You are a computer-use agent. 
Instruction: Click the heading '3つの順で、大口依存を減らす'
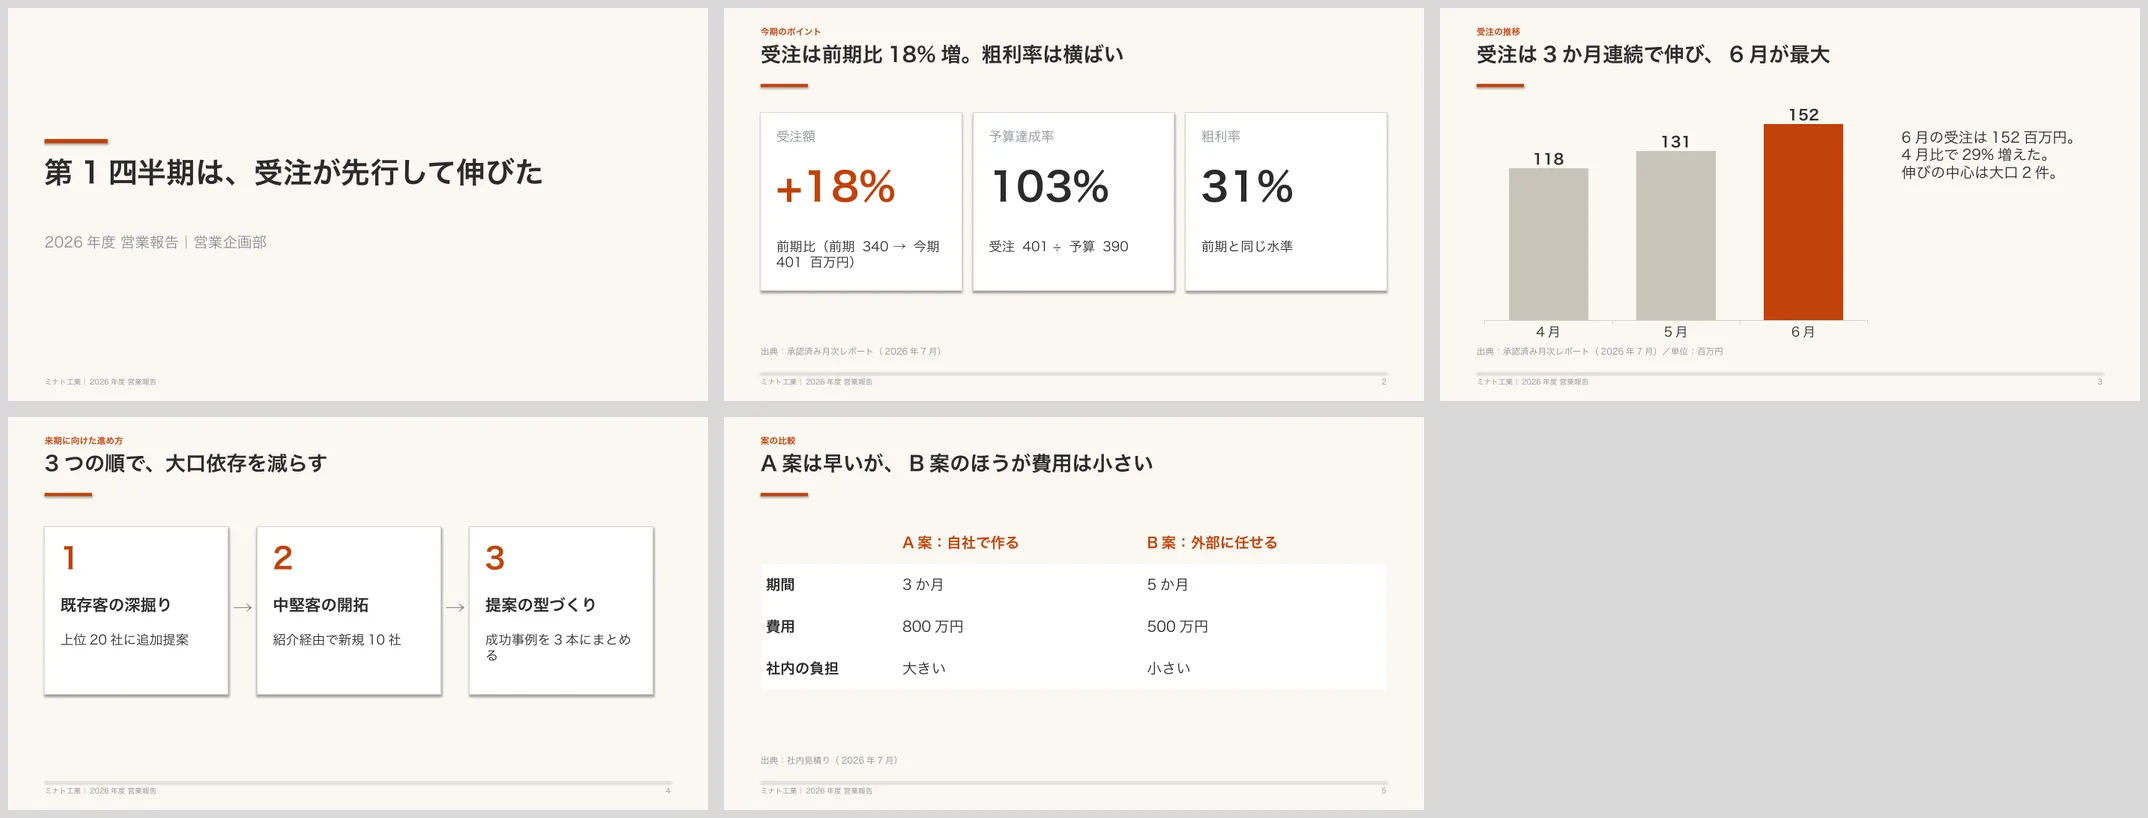pos(186,464)
